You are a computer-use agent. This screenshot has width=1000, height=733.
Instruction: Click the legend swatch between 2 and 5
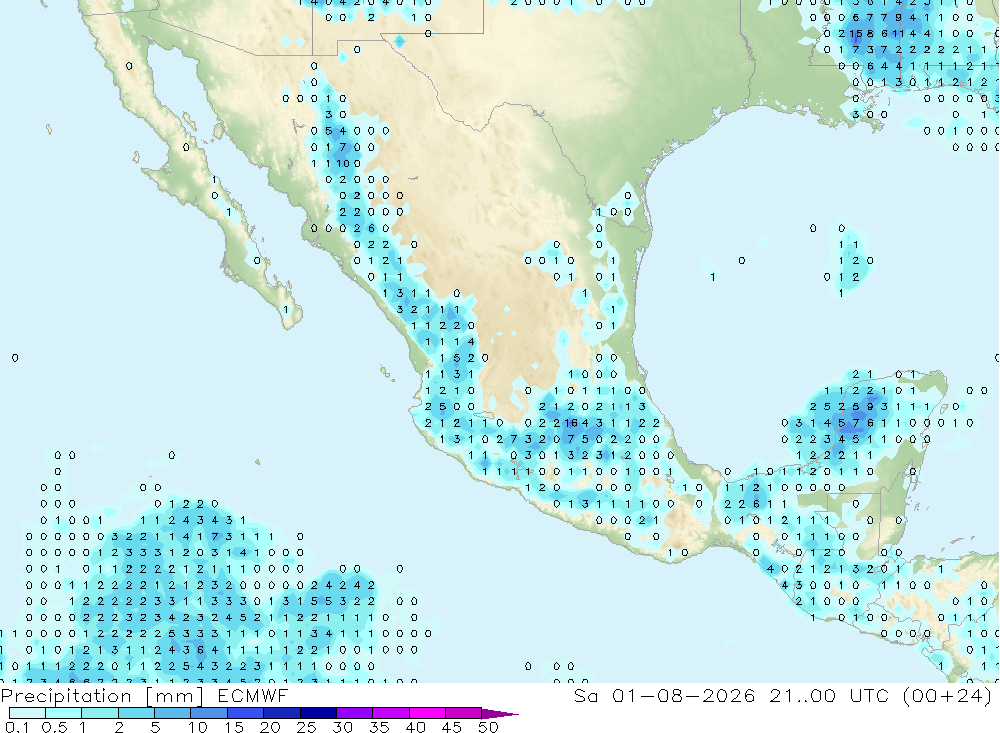136,713
